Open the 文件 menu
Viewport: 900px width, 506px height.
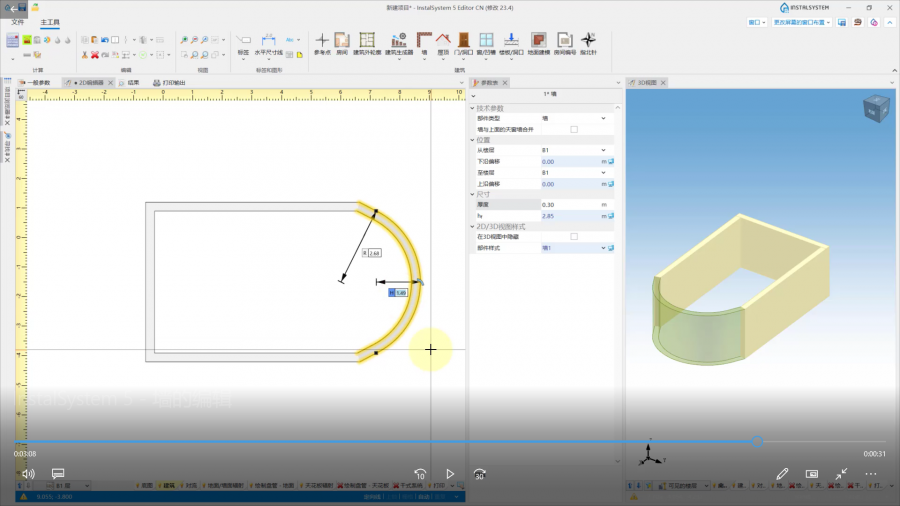coord(18,21)
